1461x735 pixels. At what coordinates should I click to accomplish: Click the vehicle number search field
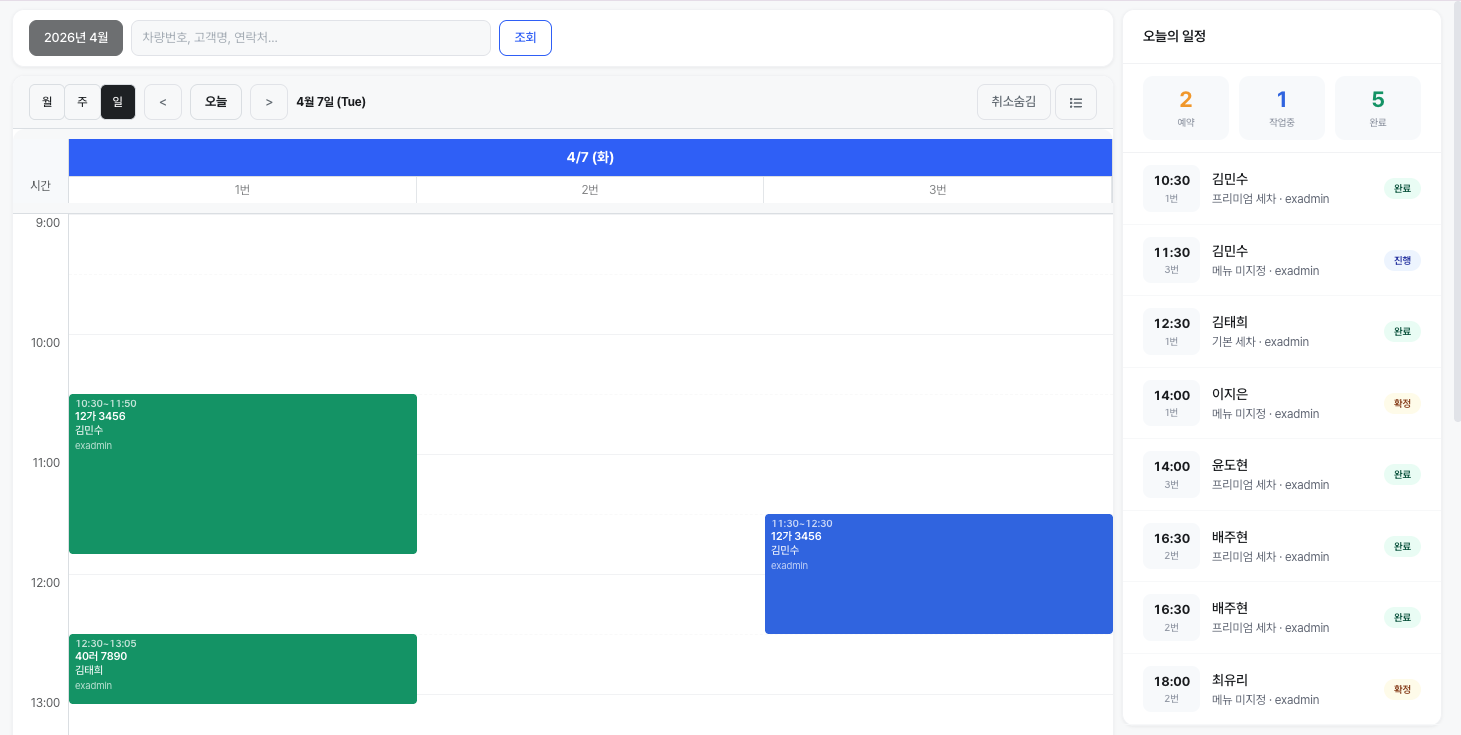[310, 38]
